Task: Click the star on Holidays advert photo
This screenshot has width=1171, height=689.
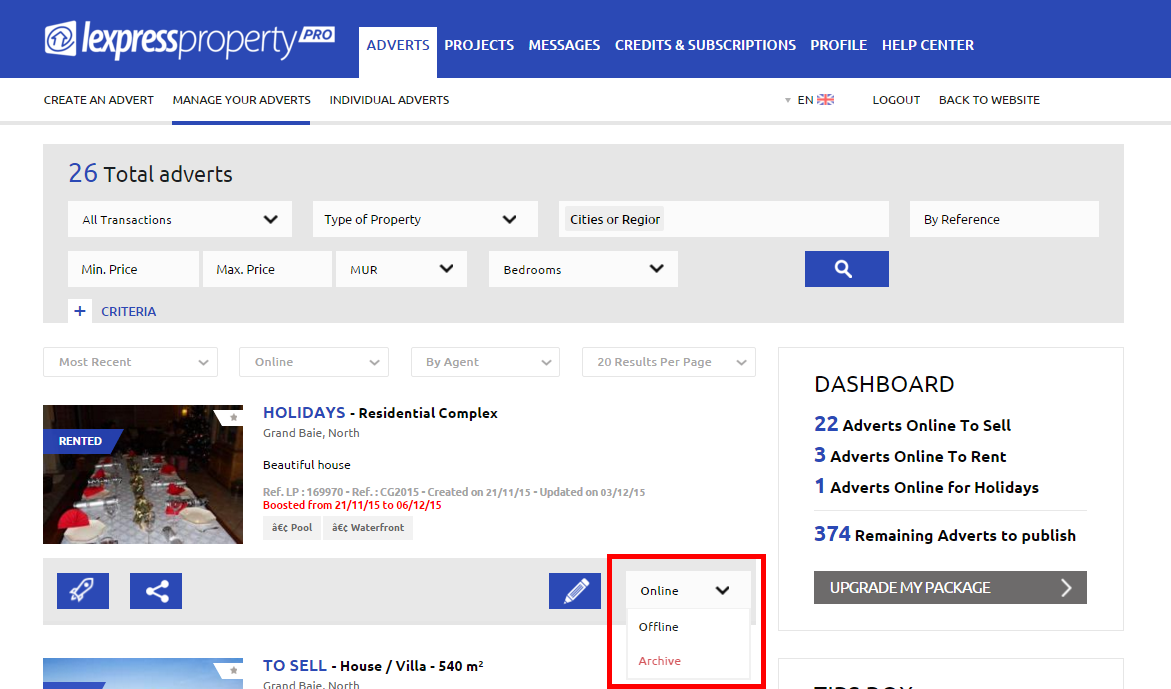Action: [234, 417]
